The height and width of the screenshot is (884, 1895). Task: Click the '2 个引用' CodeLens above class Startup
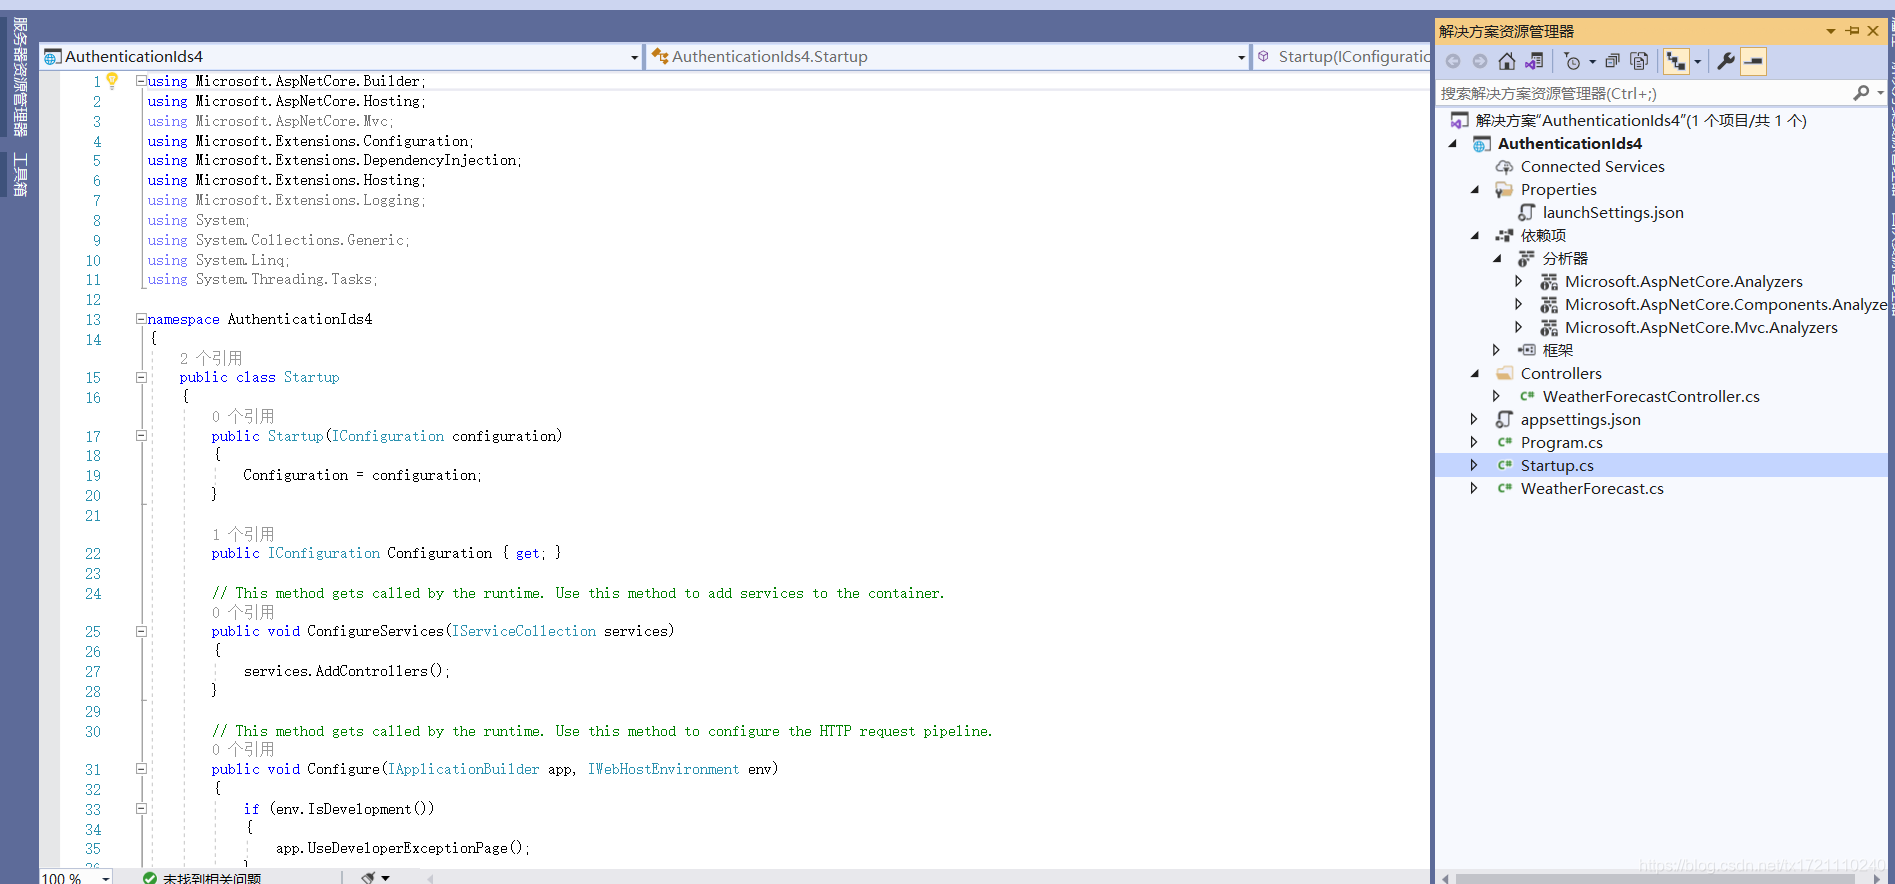coord(211,358)
